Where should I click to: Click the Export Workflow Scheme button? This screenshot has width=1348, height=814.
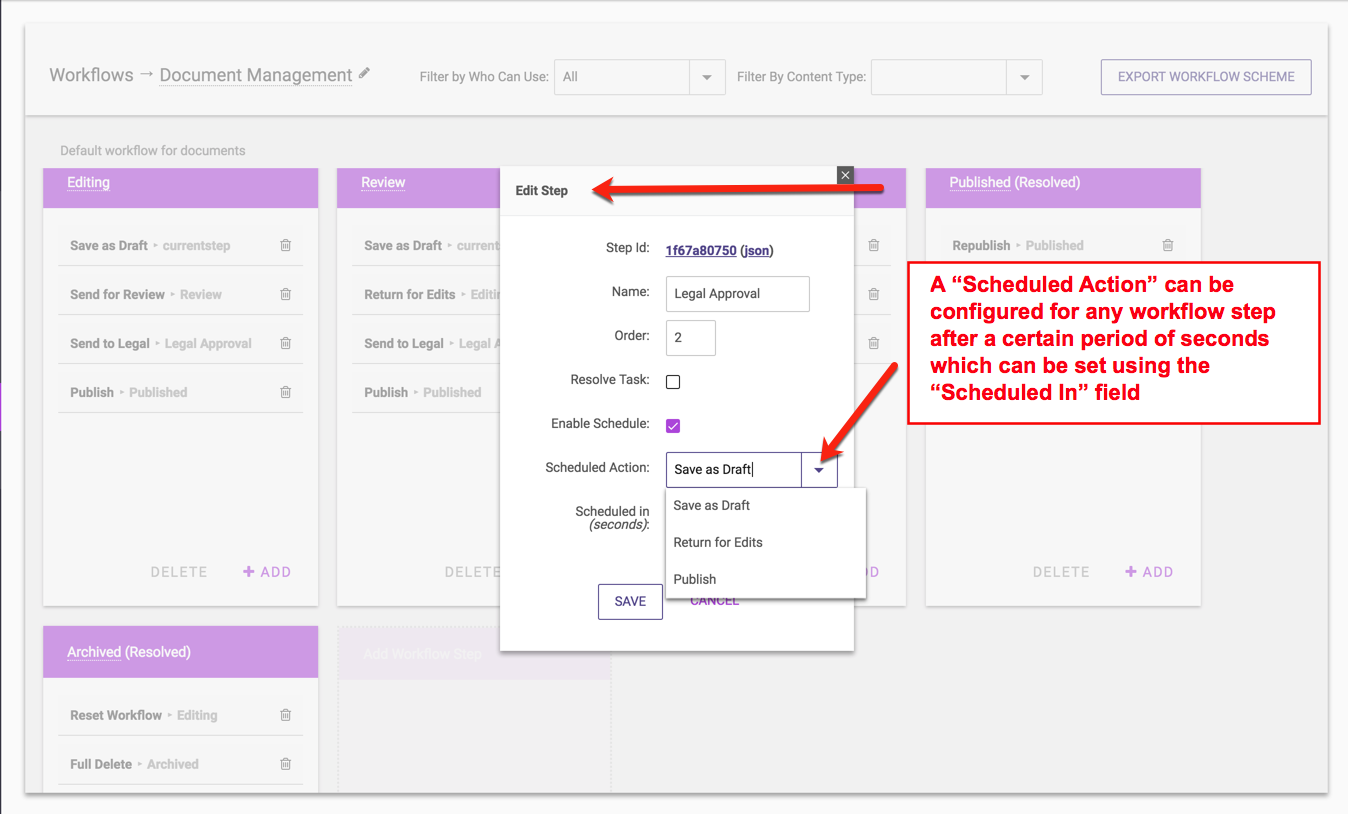pos(1205,77)
